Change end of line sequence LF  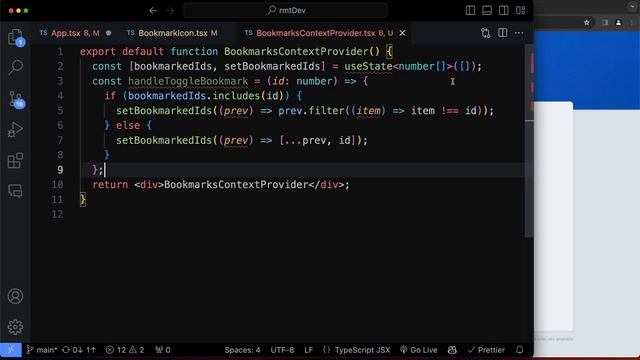pyautogui.click(x=309, y=350)
